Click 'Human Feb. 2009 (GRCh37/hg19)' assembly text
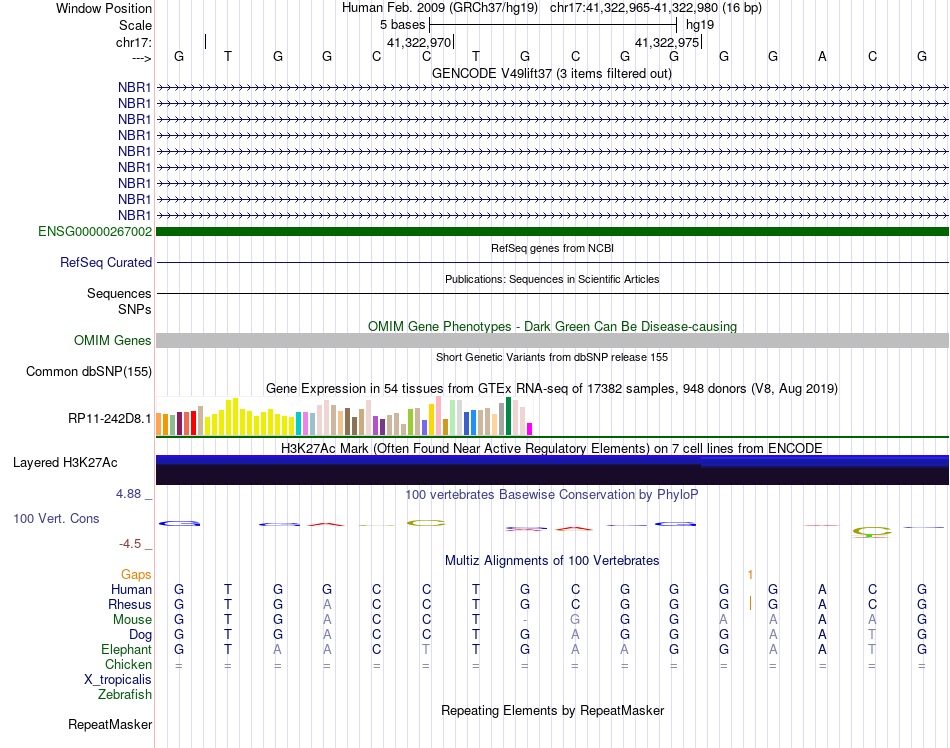The image size is (950, 748). 440,8
